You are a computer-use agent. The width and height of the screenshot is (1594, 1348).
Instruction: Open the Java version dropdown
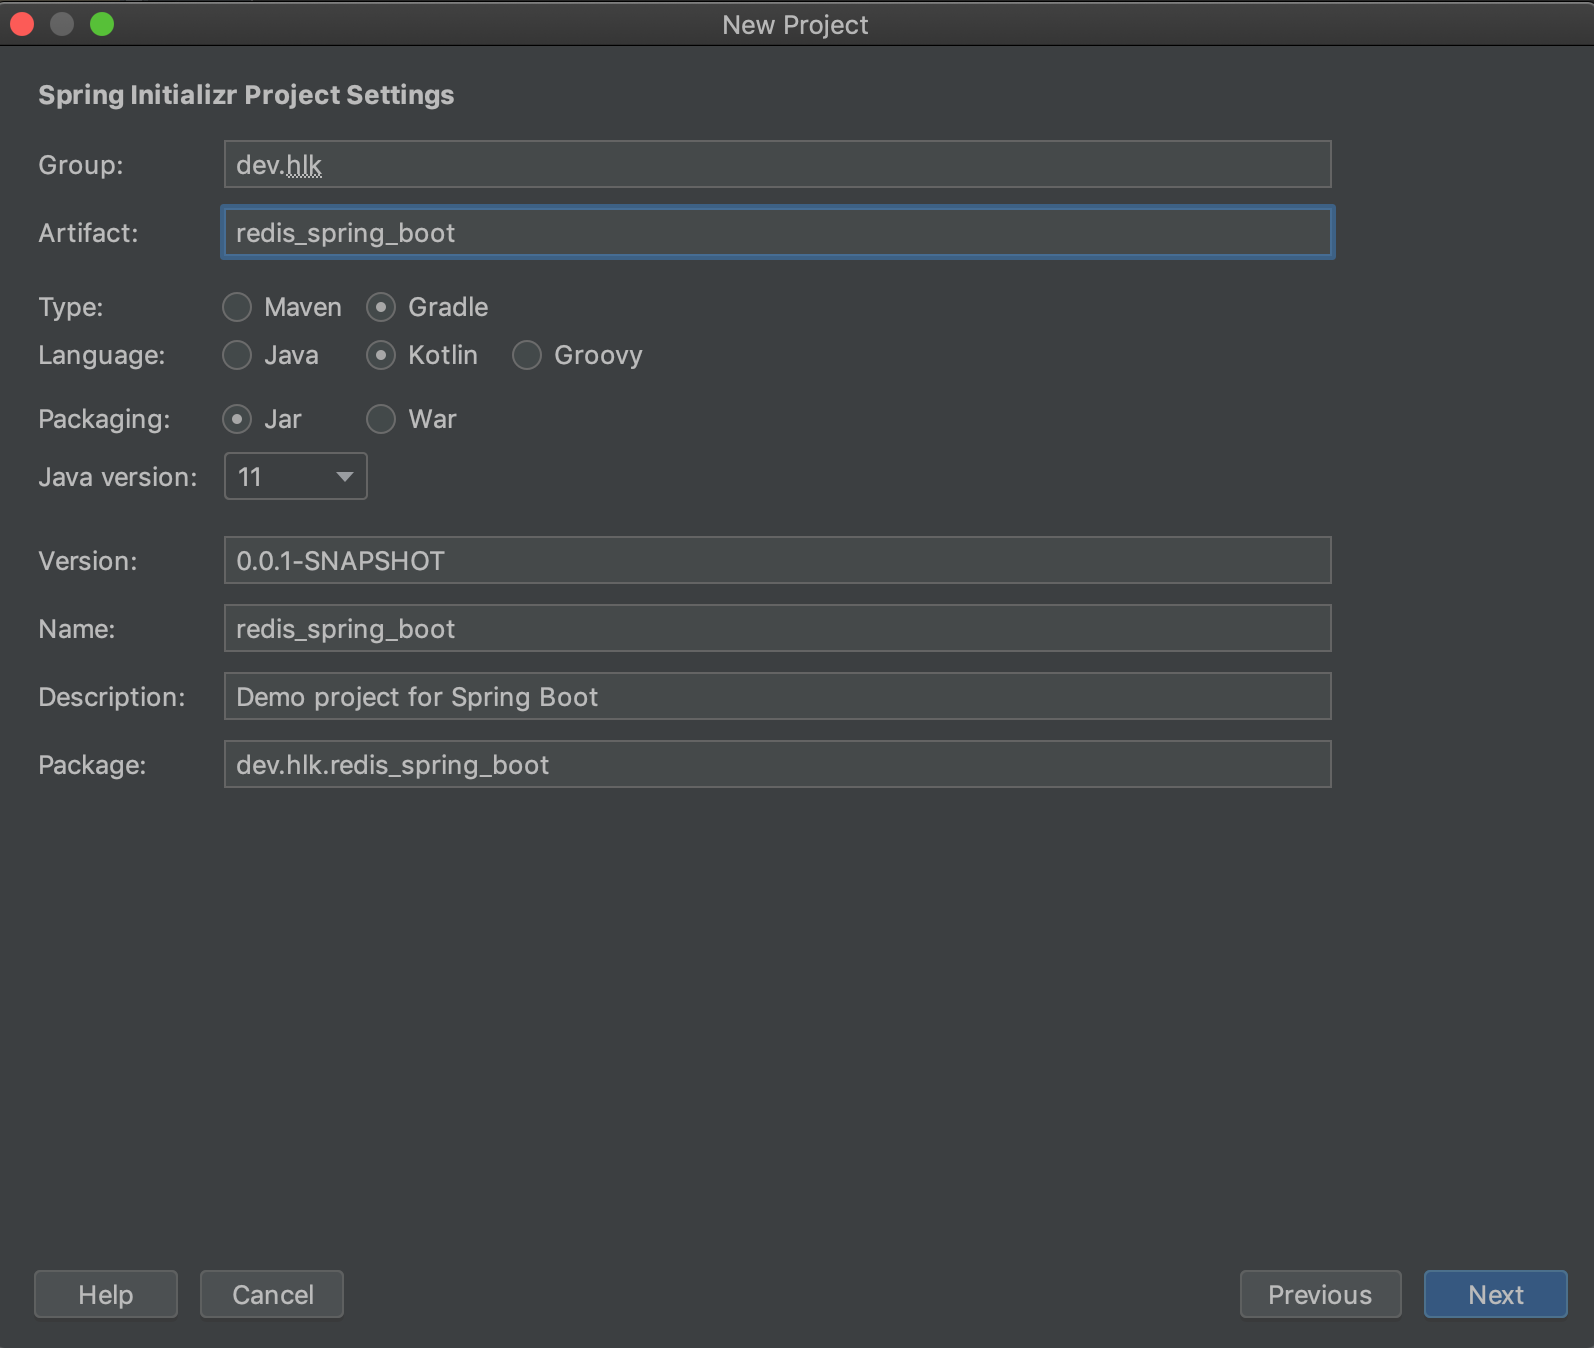tap(296, 477)
